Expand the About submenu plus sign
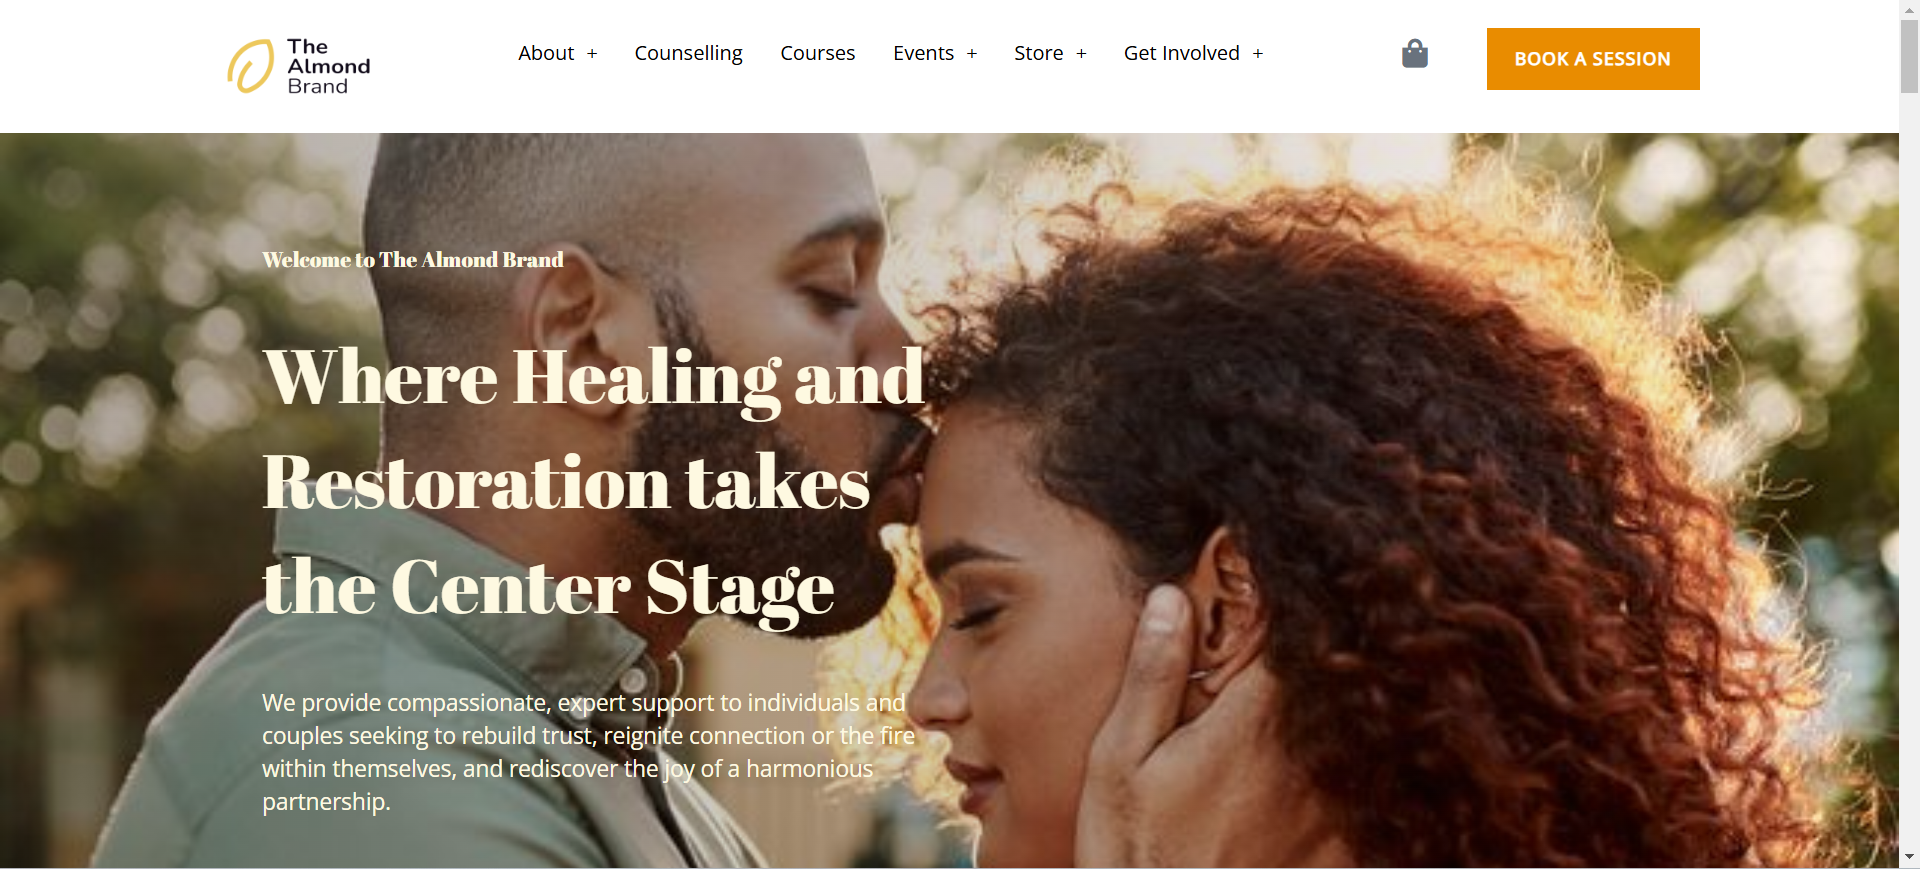 (592, 54)
